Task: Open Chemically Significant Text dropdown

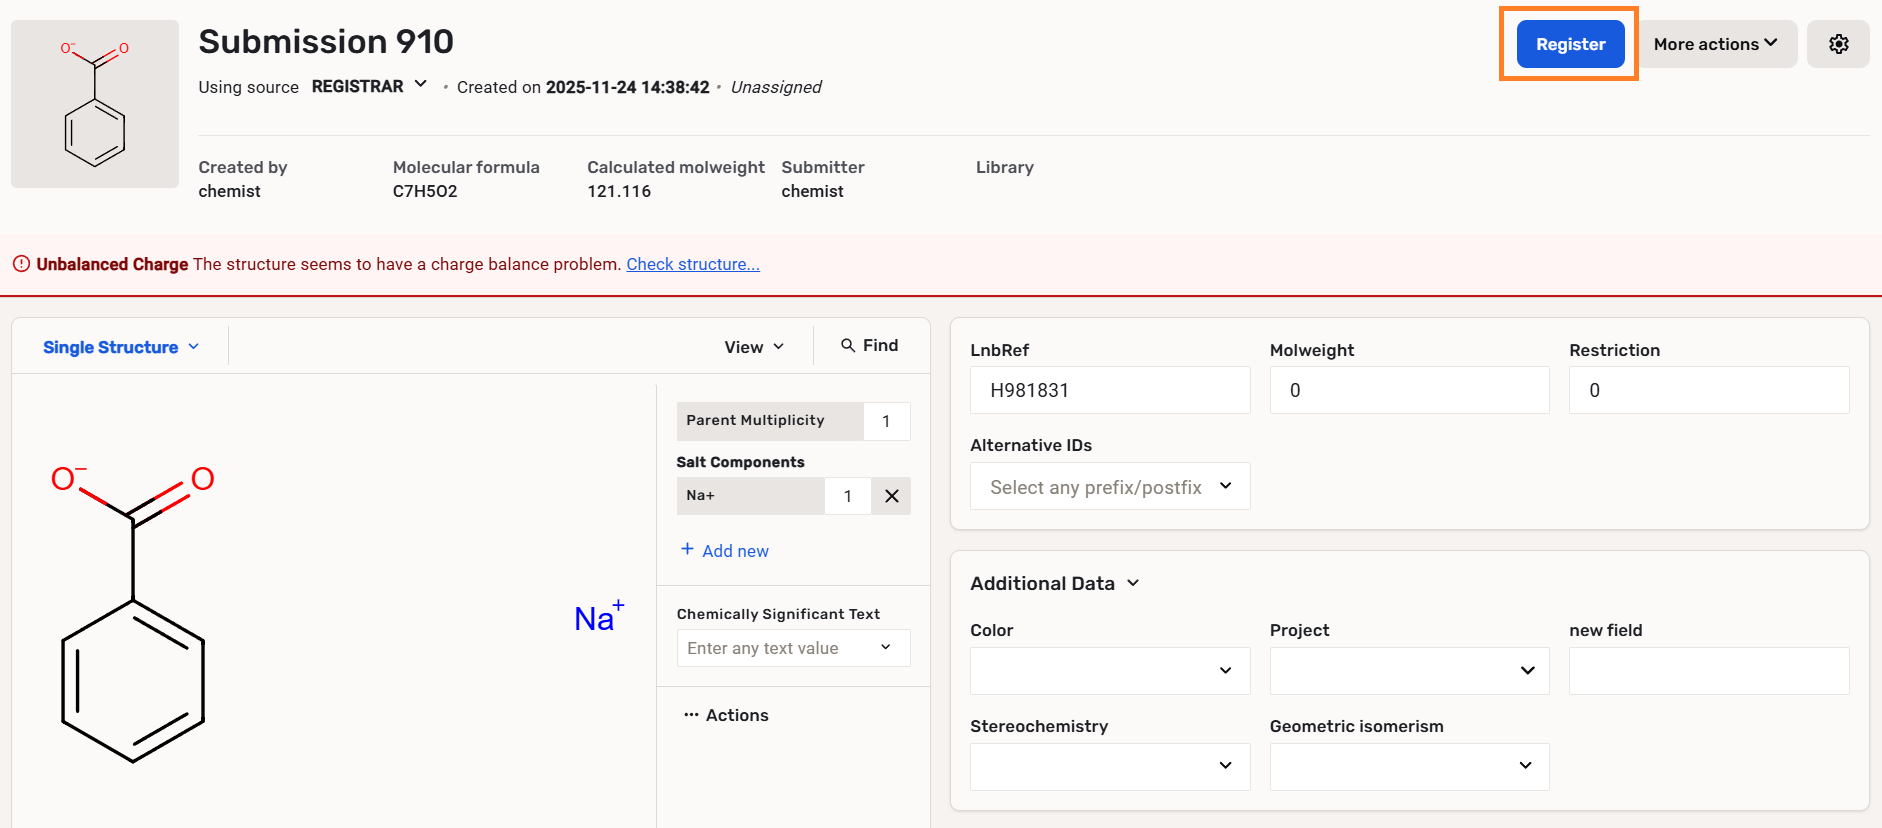Action: point(792,648)
